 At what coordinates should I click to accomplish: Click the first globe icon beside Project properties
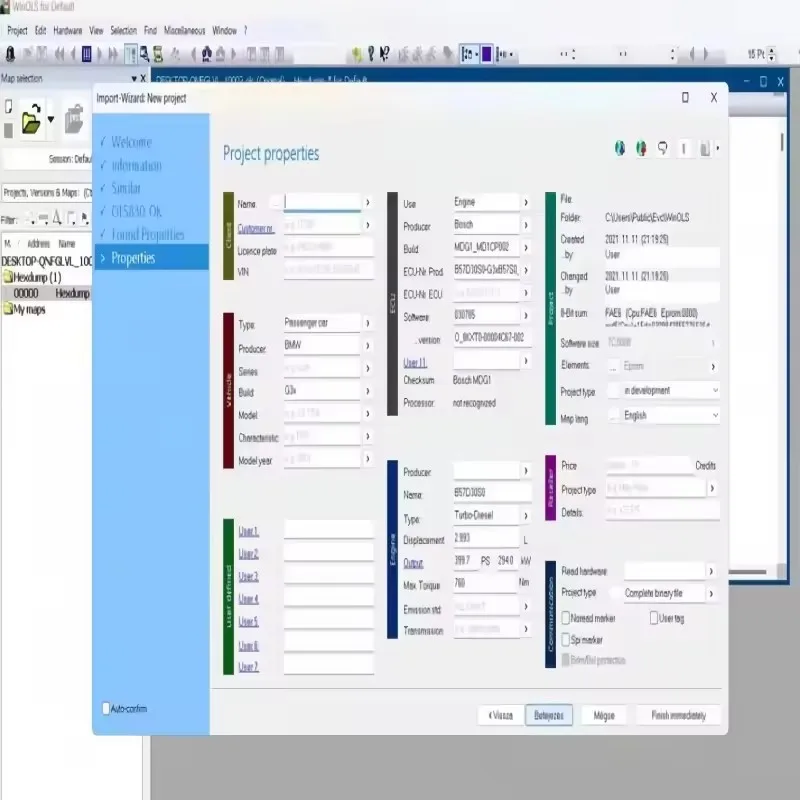pyautogui.click(x=620, y=148)
